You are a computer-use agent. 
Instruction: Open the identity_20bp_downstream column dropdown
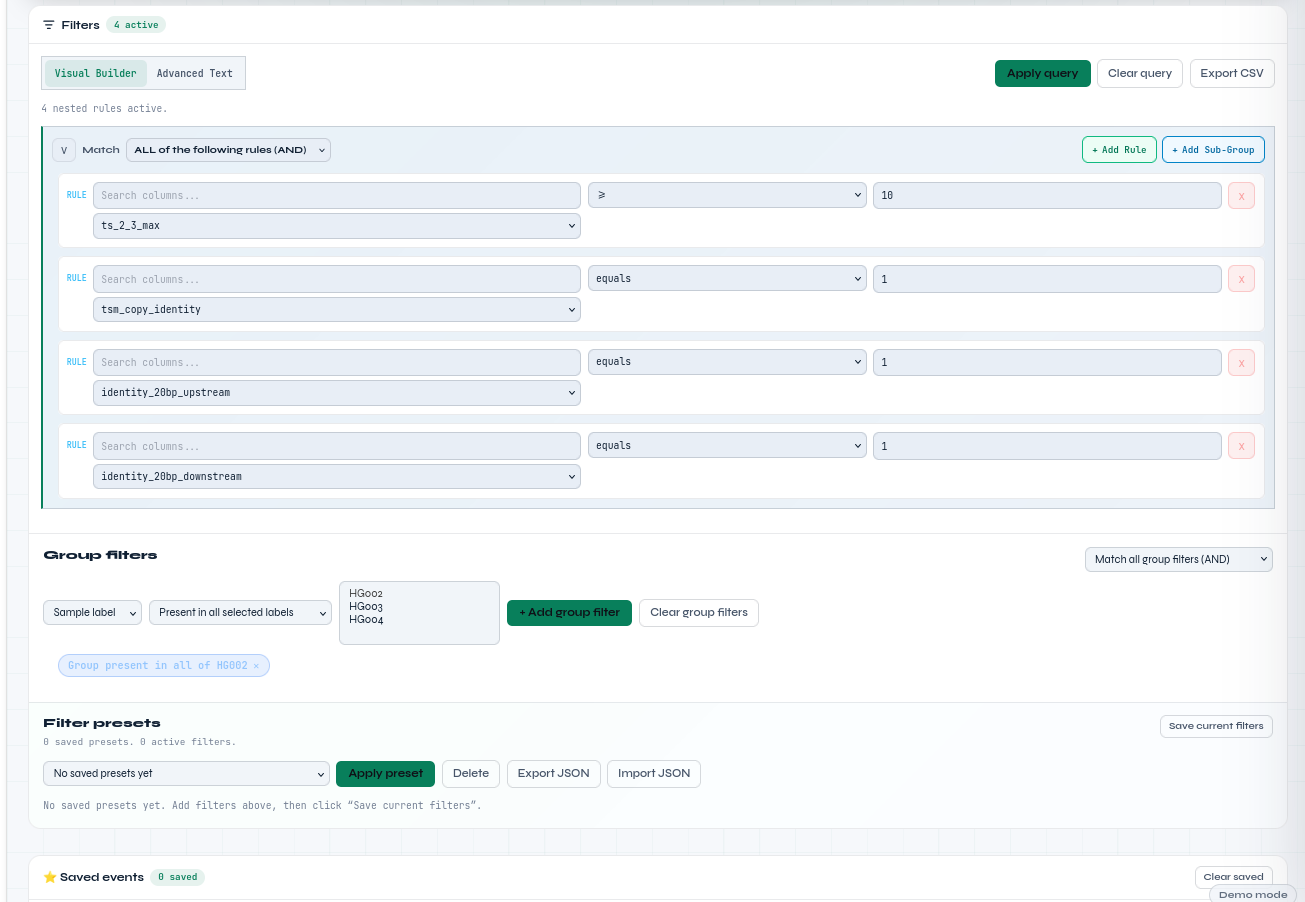[337, 476]
